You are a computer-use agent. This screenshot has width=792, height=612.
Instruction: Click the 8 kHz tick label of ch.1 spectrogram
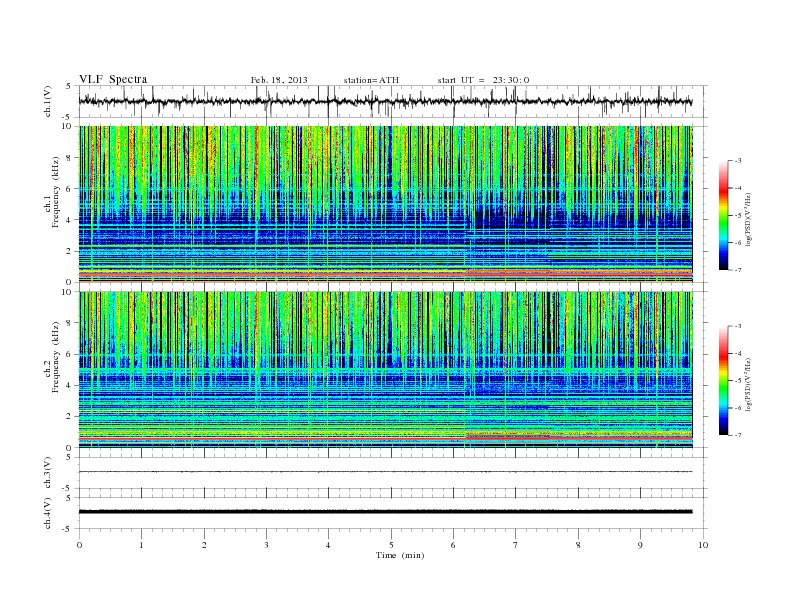tap(70, 158)
